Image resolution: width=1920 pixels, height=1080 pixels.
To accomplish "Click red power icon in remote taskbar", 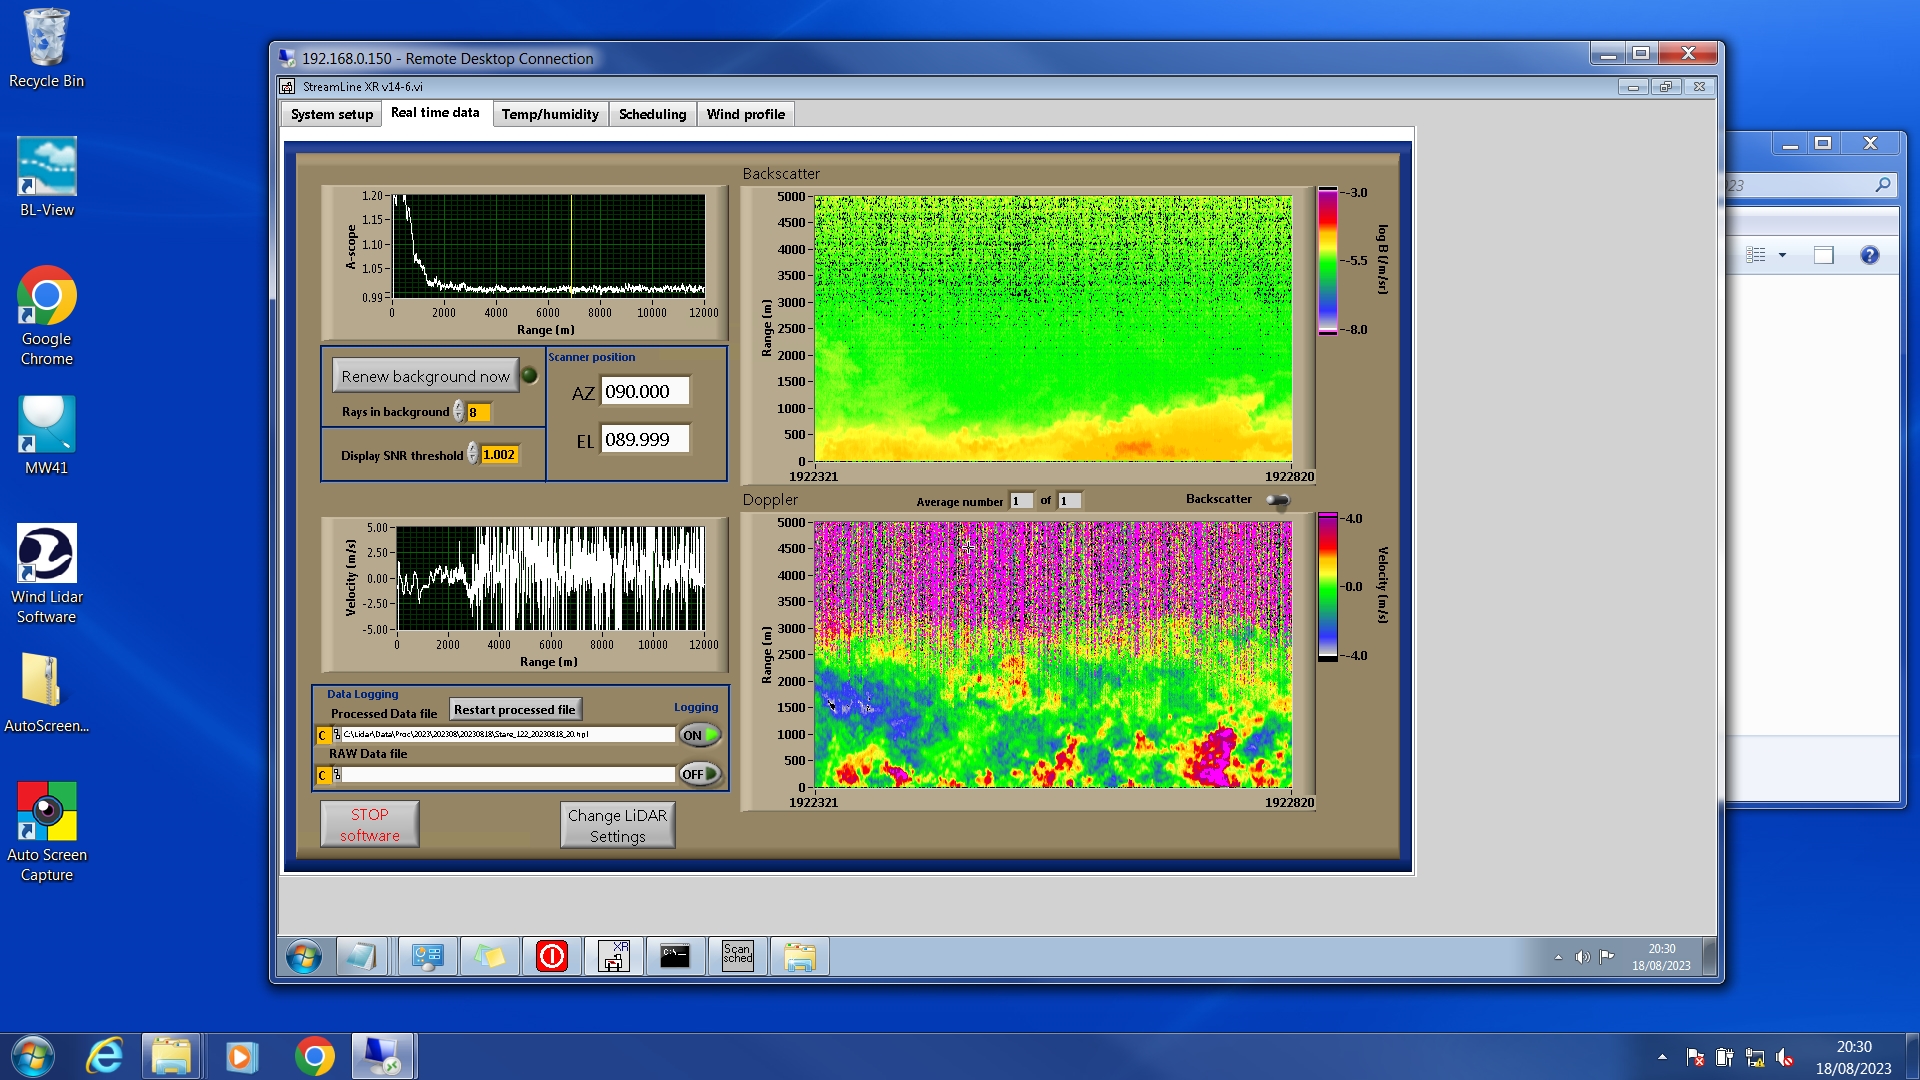I will pos(551,957).
